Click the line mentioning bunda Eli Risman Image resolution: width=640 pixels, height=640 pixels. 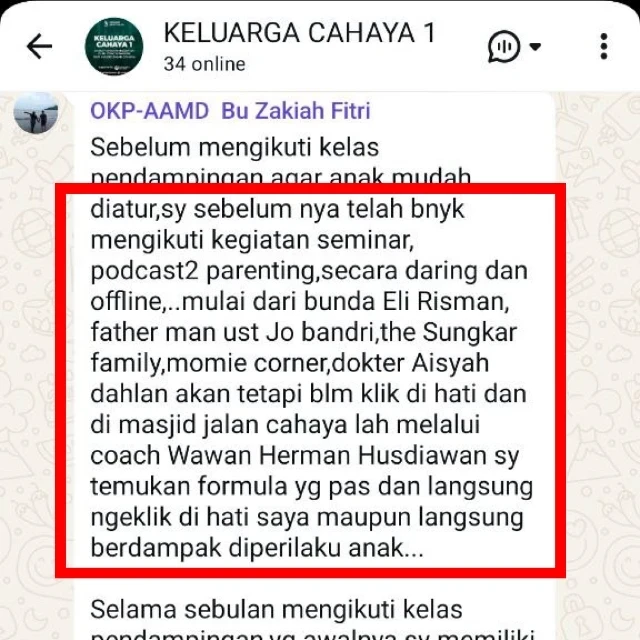pyautogui.click(x=300, y=302)
